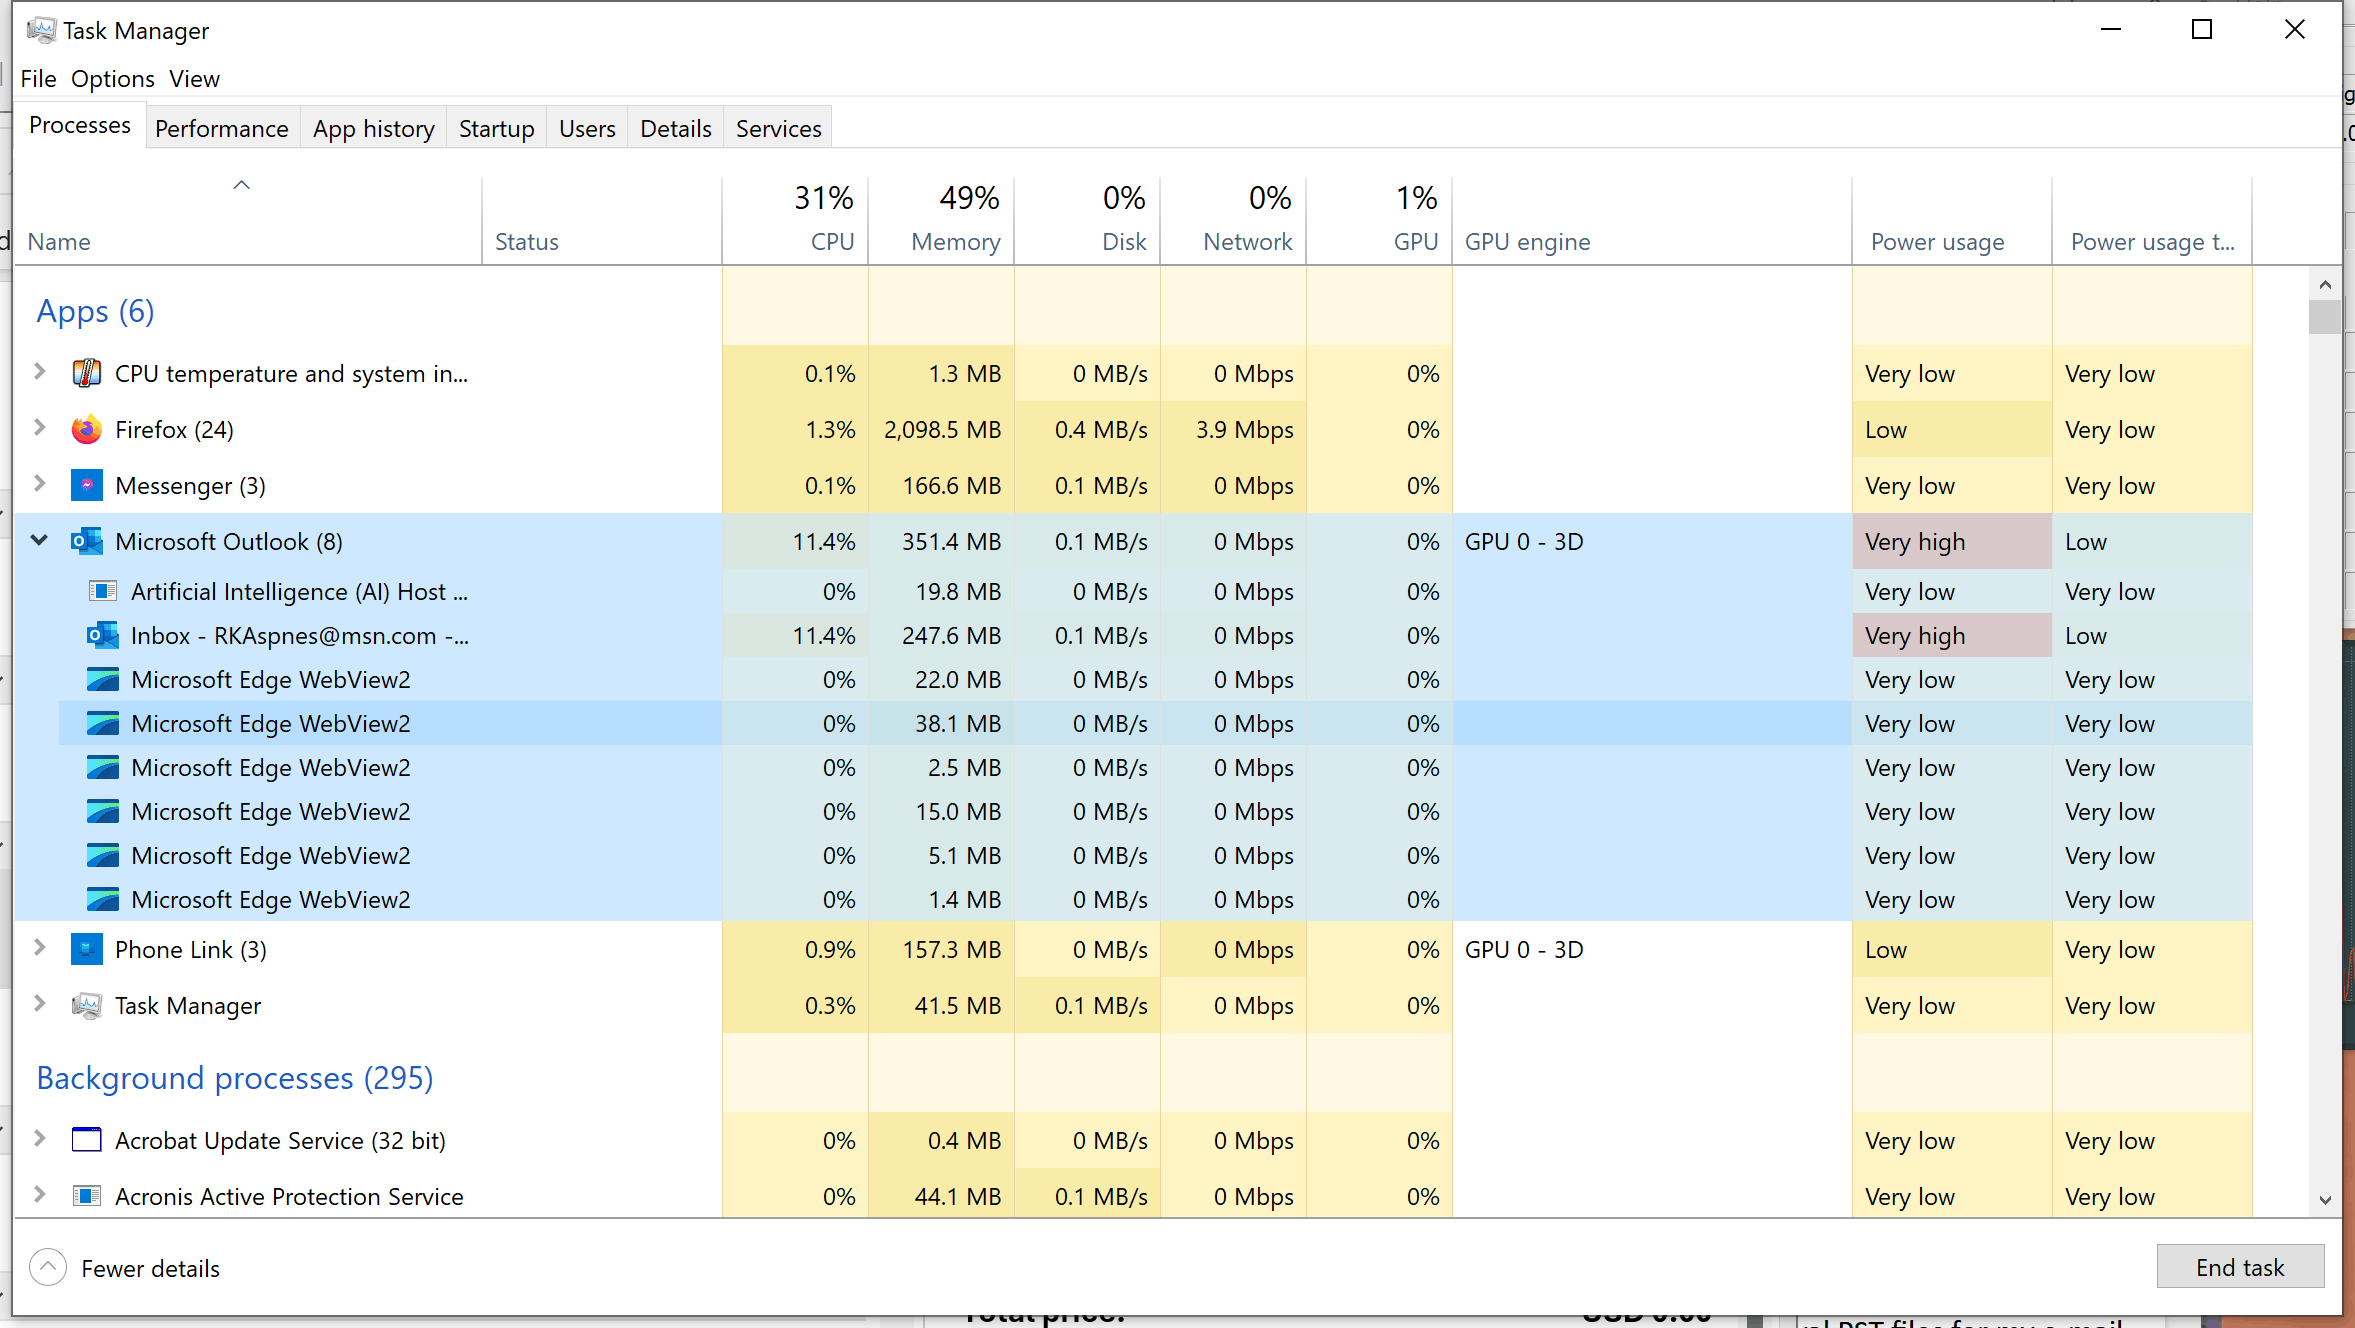
Task: Click the Messenger app icon
Action: pyautogui.click(x=87, y=486)
